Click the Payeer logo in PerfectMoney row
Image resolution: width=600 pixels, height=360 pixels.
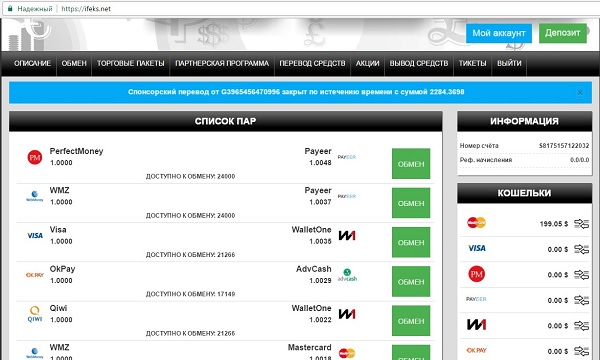point(347,157)
